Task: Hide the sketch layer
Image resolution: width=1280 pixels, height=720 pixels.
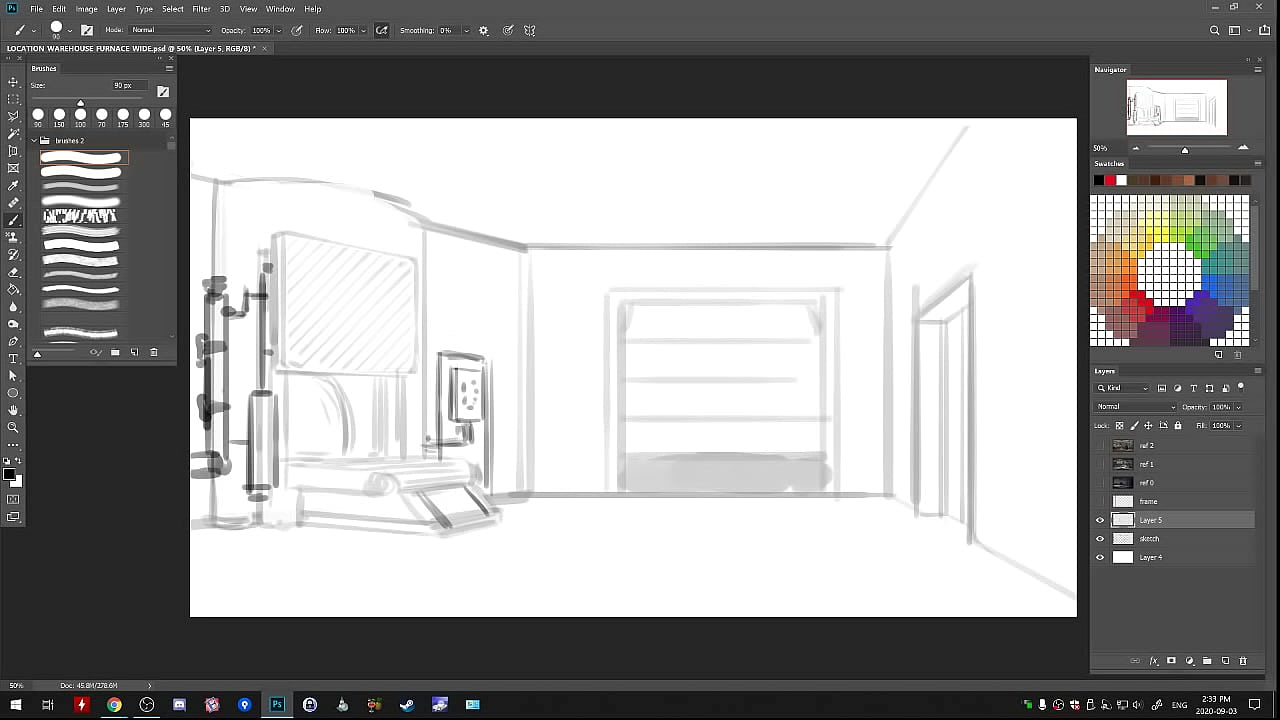Action: click(1100, 539)
